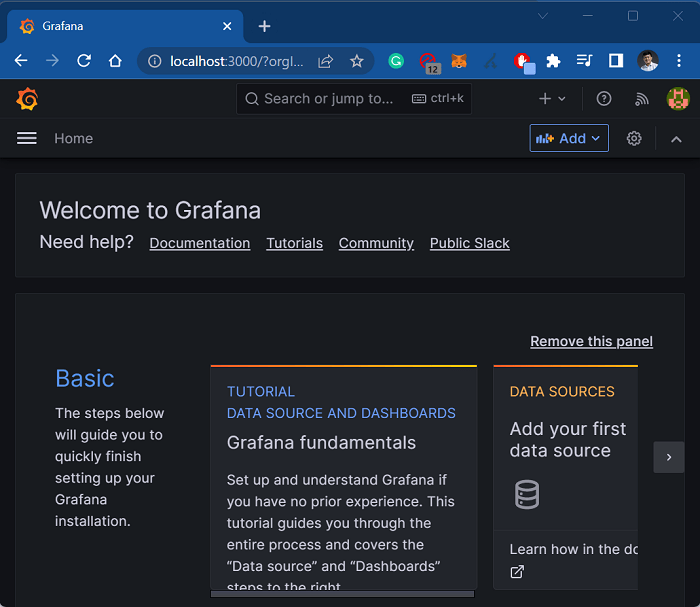Screen dimensions: 700x607
Task: Open the Documentation link
Action: (x=200, y=243)
